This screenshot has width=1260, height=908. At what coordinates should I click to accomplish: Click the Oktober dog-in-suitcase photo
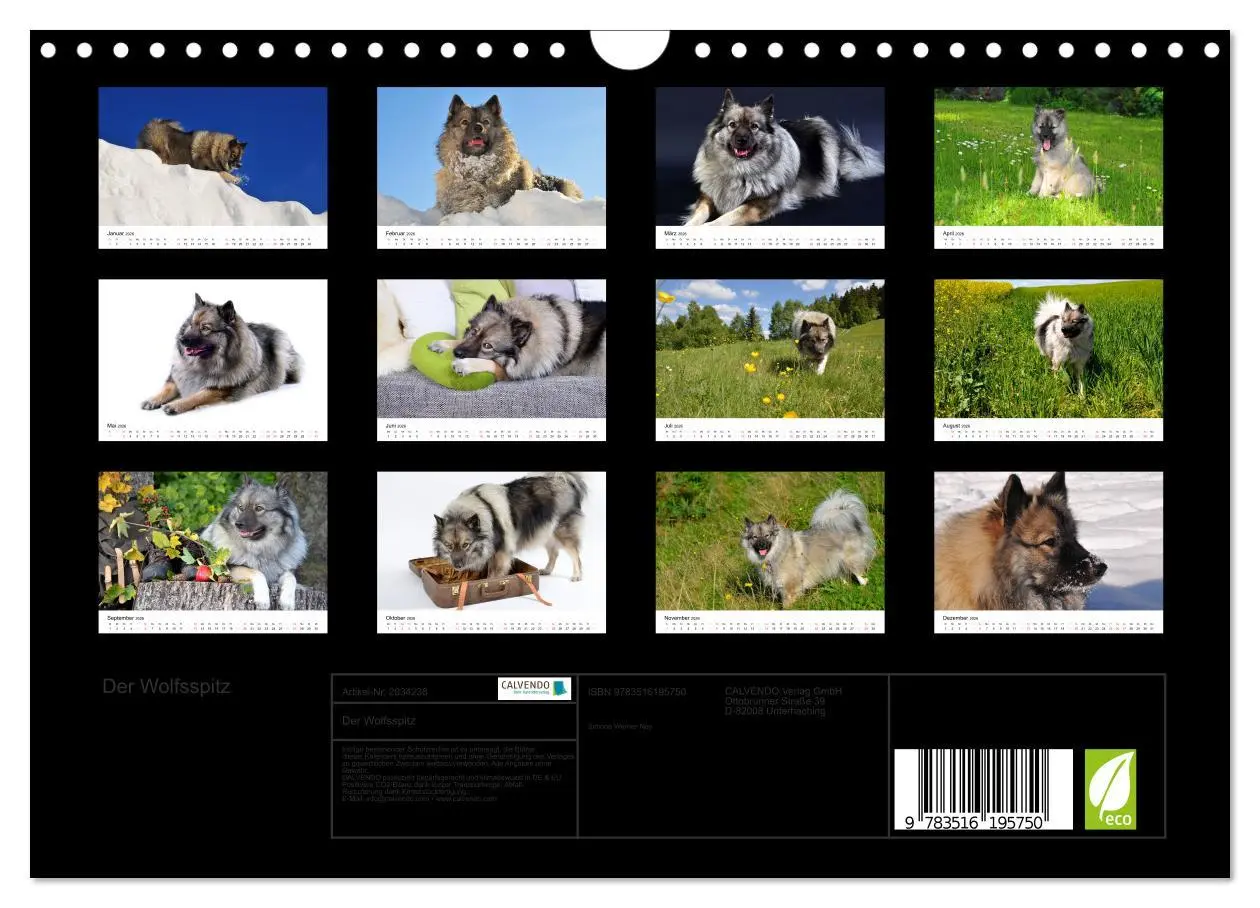(x=491, y=550)
